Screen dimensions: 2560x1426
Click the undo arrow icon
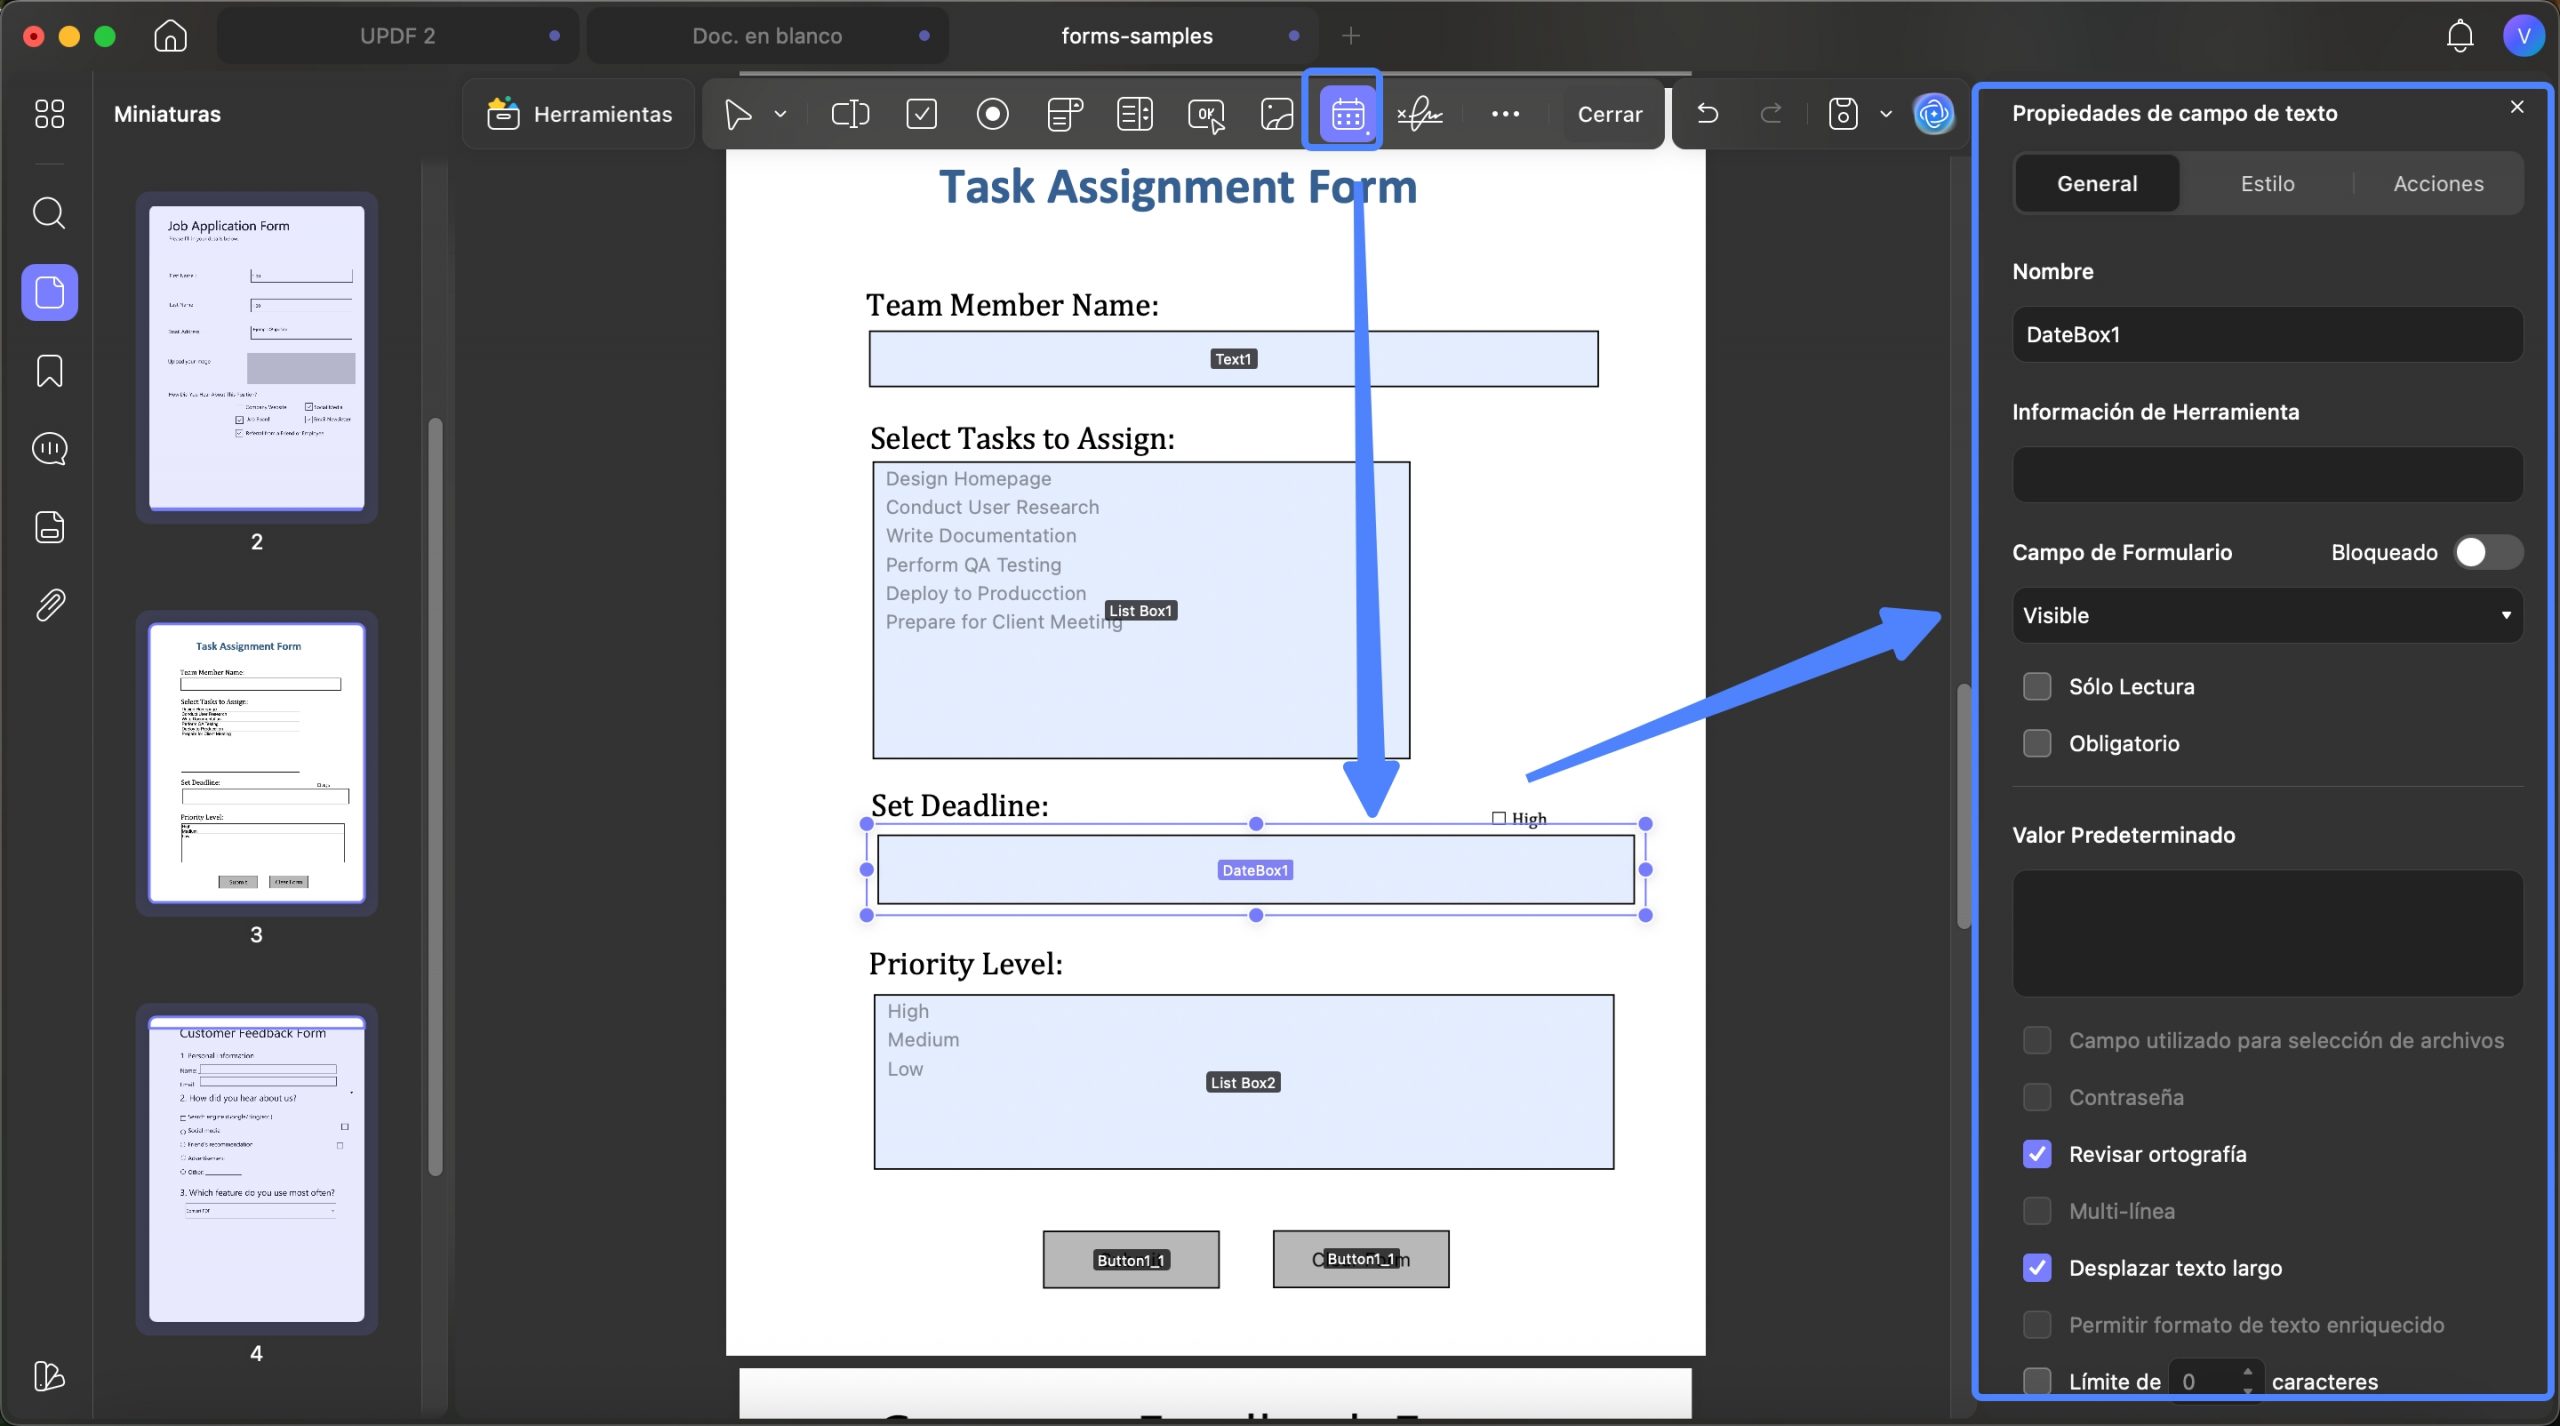point(1707,113)
